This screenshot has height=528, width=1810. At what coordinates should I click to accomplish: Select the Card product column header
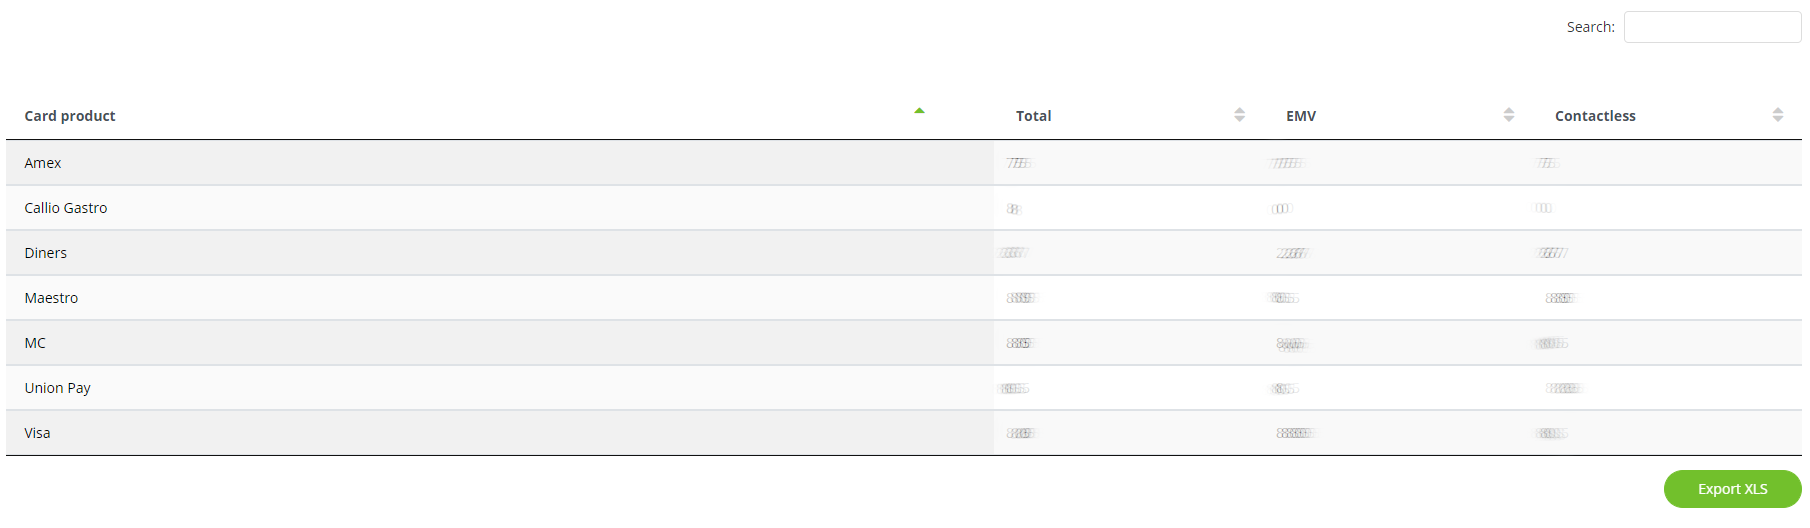point(70,116)
